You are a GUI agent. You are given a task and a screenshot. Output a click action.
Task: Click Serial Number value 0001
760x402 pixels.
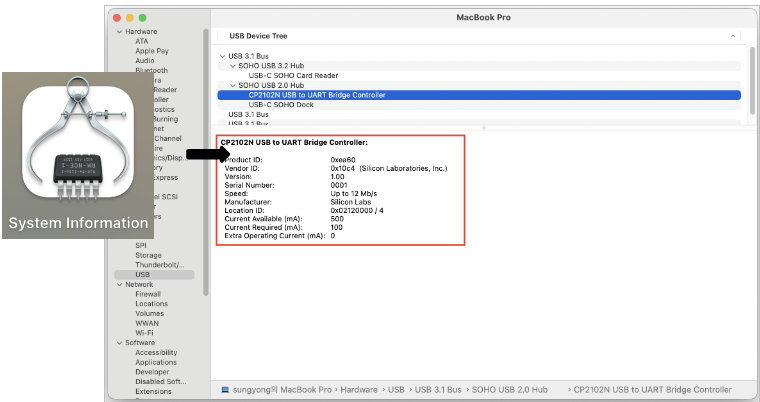point(339,185)
